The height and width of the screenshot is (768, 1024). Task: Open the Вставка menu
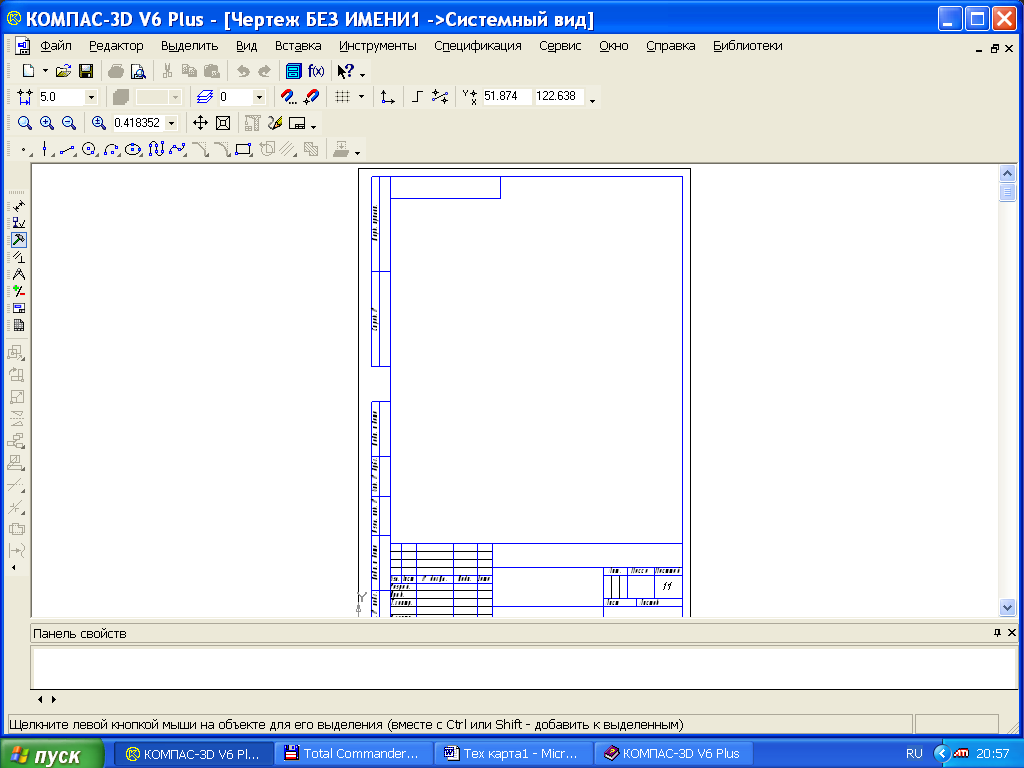coord(298,46)
